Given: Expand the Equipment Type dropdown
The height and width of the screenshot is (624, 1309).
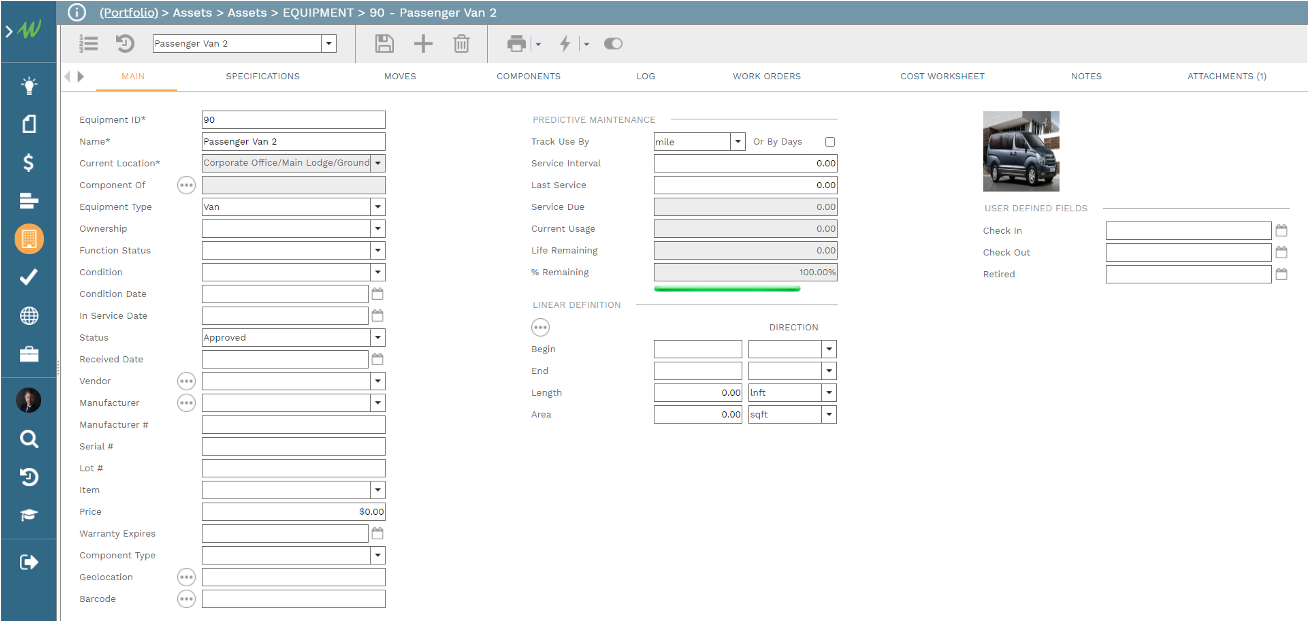Looking at the screenshot, I should click(x=377, y=207).
